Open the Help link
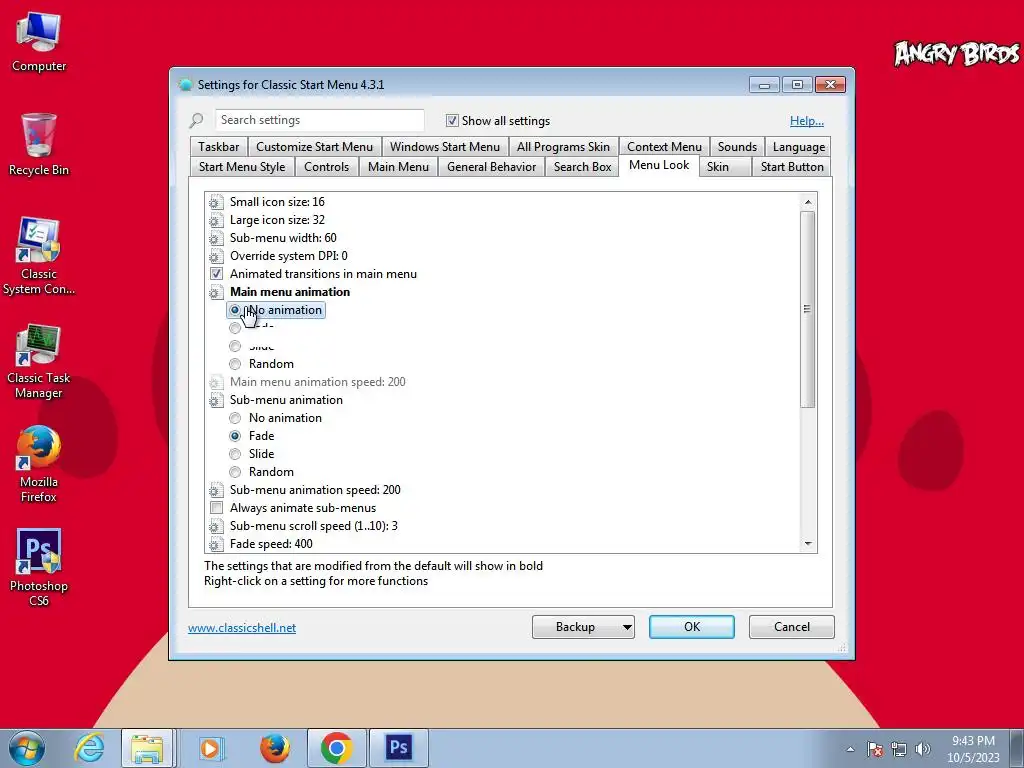 [x=807, y=121]
